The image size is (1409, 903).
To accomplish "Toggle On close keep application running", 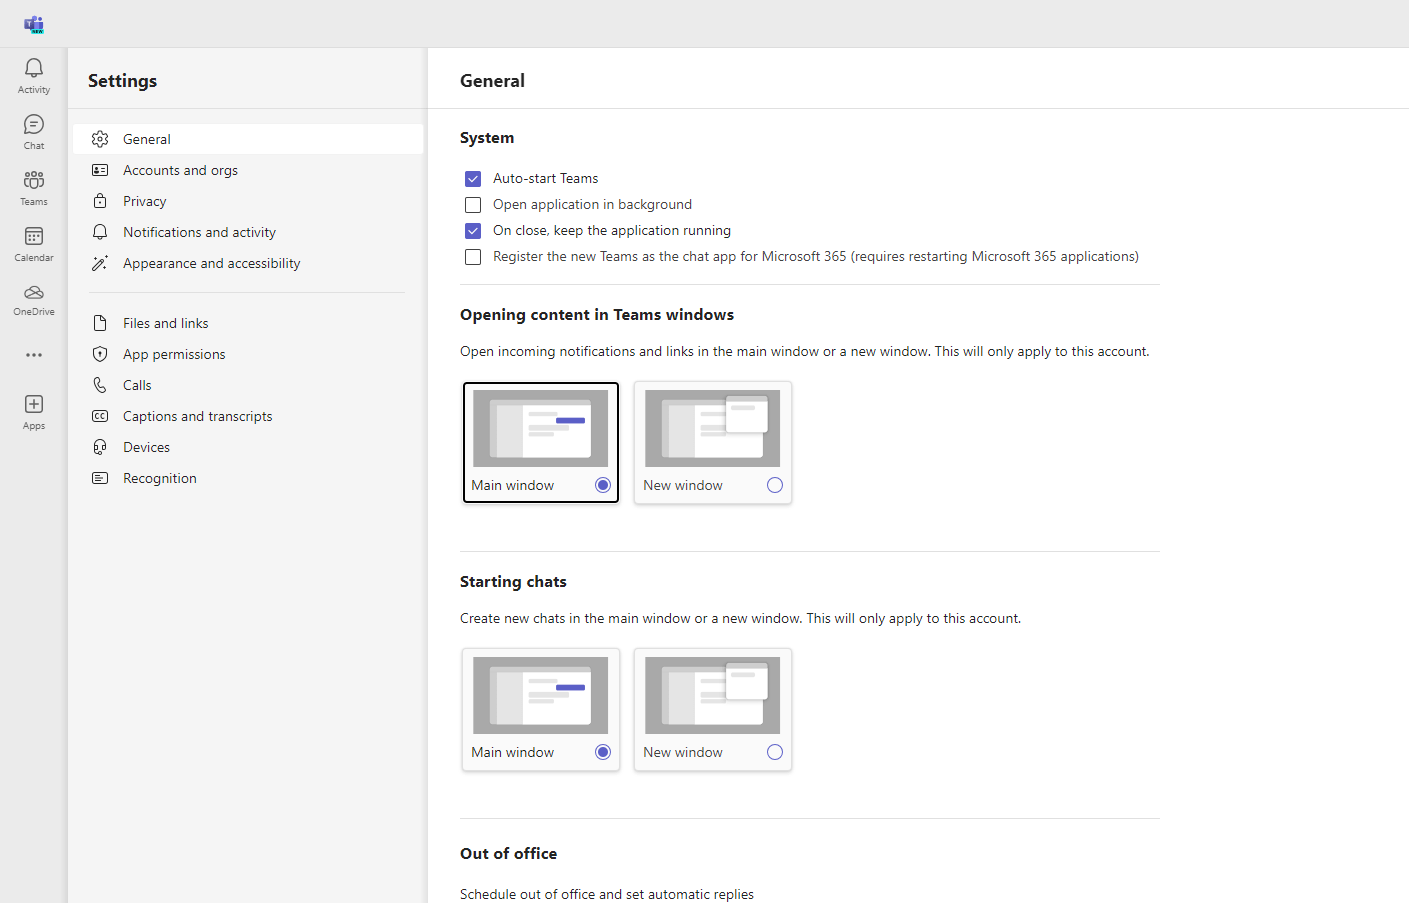I will tap(473, 231).
